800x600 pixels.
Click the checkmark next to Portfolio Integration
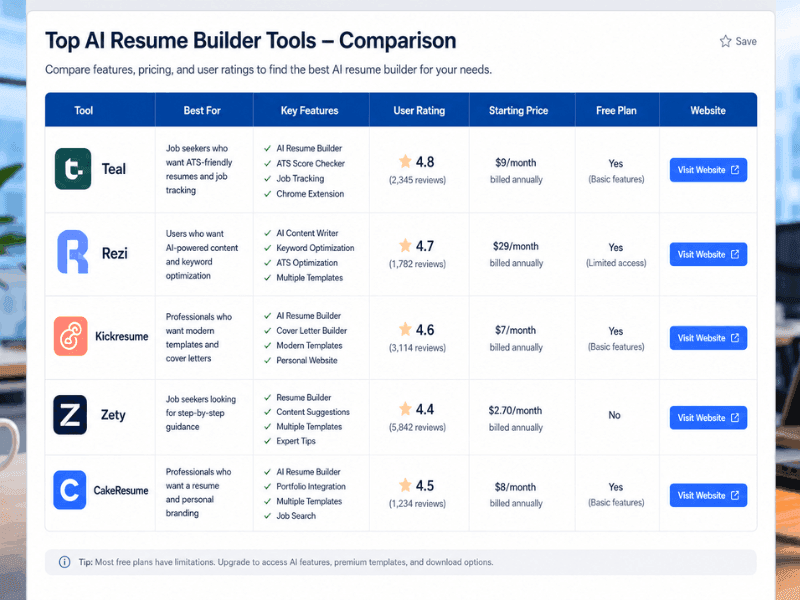(x=267, y=487)
